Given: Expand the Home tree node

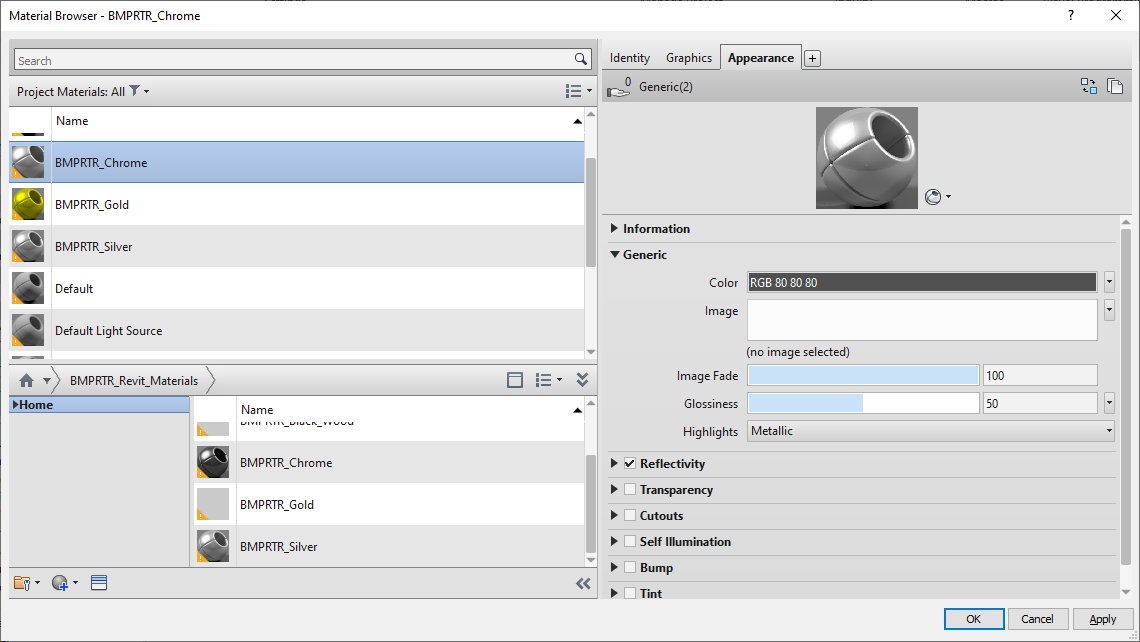Looking at the screenshot, I should click(x=15, y=404).
